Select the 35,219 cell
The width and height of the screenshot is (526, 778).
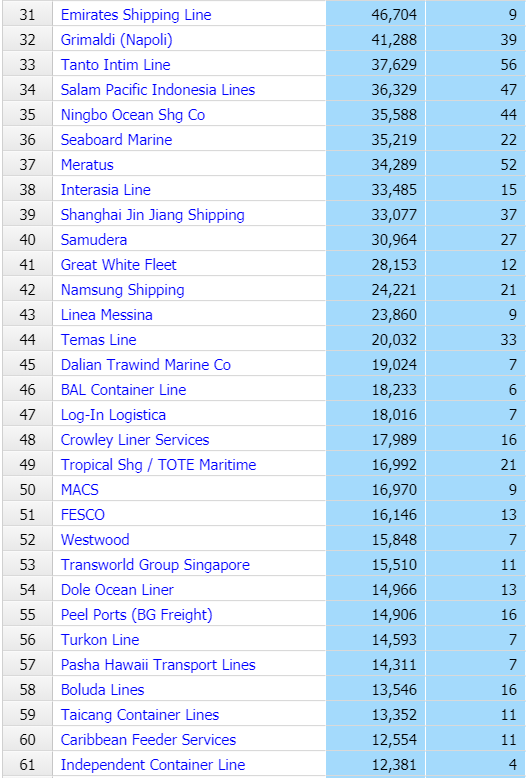[376, 140]
